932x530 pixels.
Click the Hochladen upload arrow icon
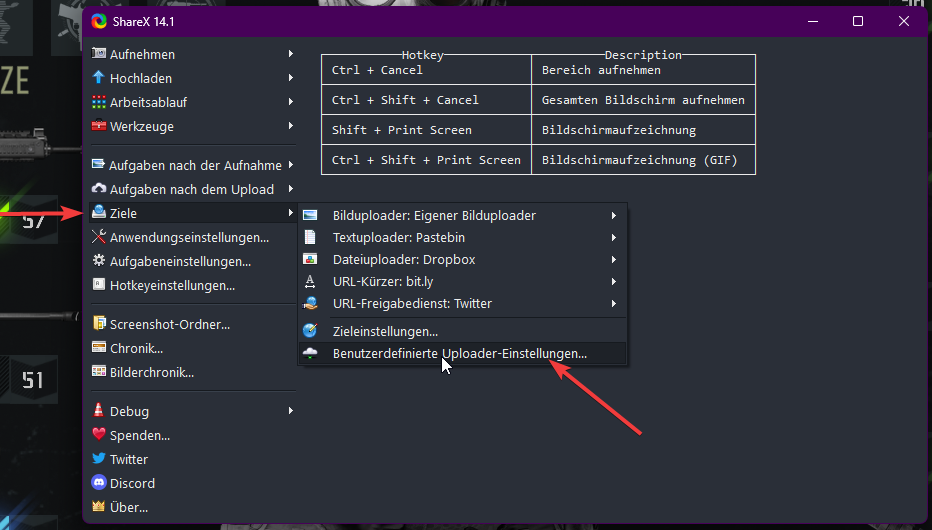[x=99, y=78]
